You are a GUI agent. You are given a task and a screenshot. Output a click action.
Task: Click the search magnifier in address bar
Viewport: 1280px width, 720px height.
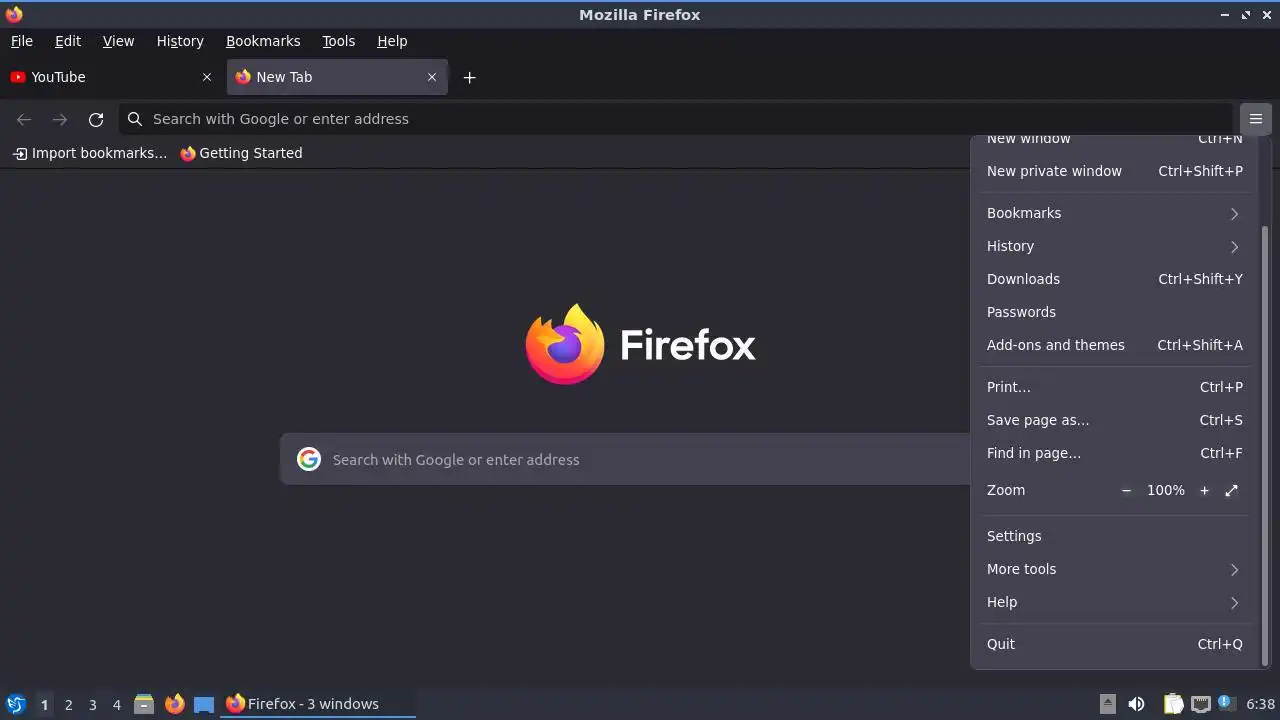[x=135, y=119]
